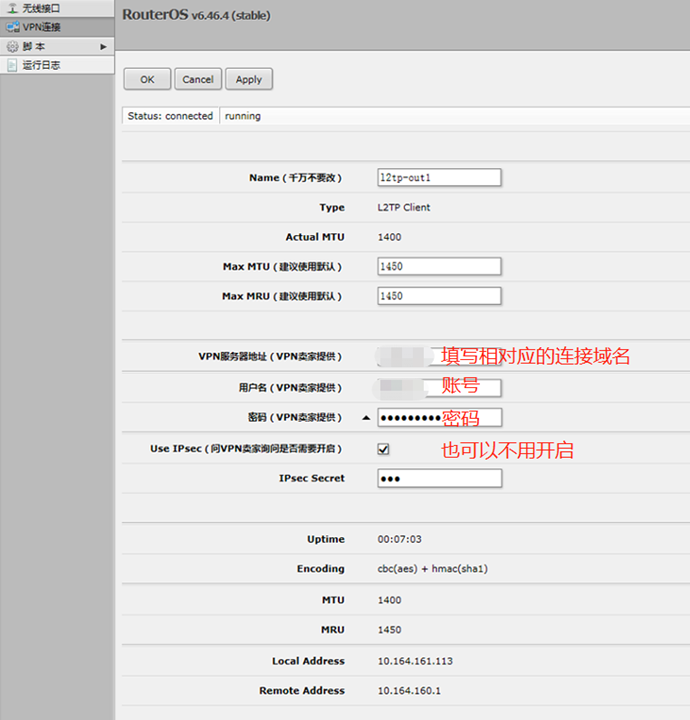Image resolution: width=690 pixels, height=720 pixels.
Task: Click the password (密码) input field
Action: (x=439, y=418)
